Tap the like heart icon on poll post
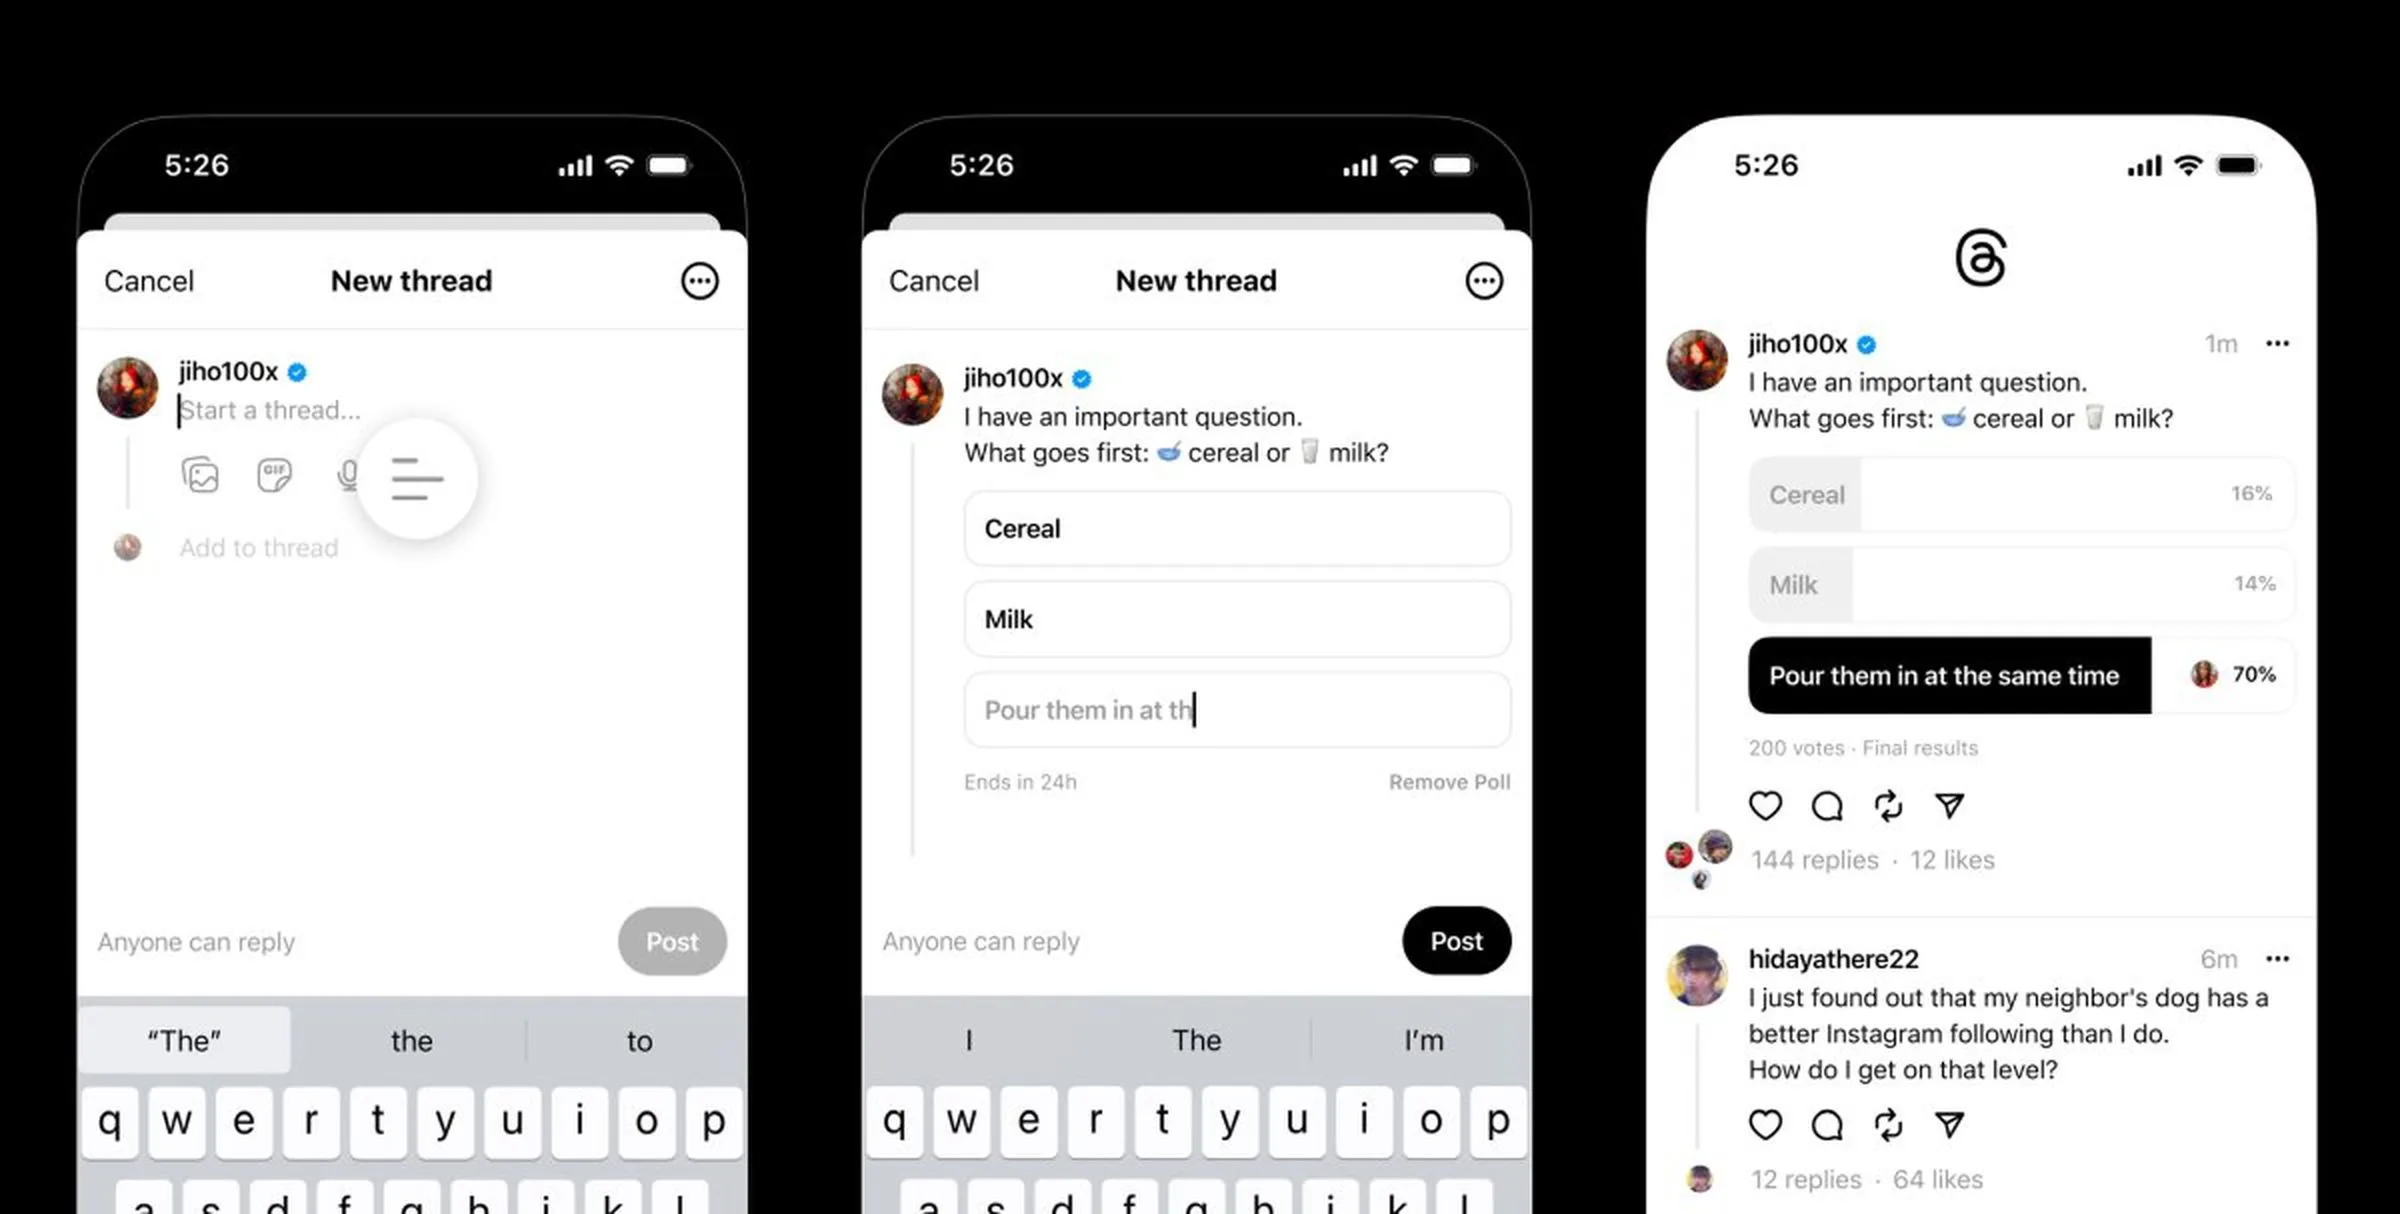The image size is (2400, 1214). click(x=1767, y=805)
